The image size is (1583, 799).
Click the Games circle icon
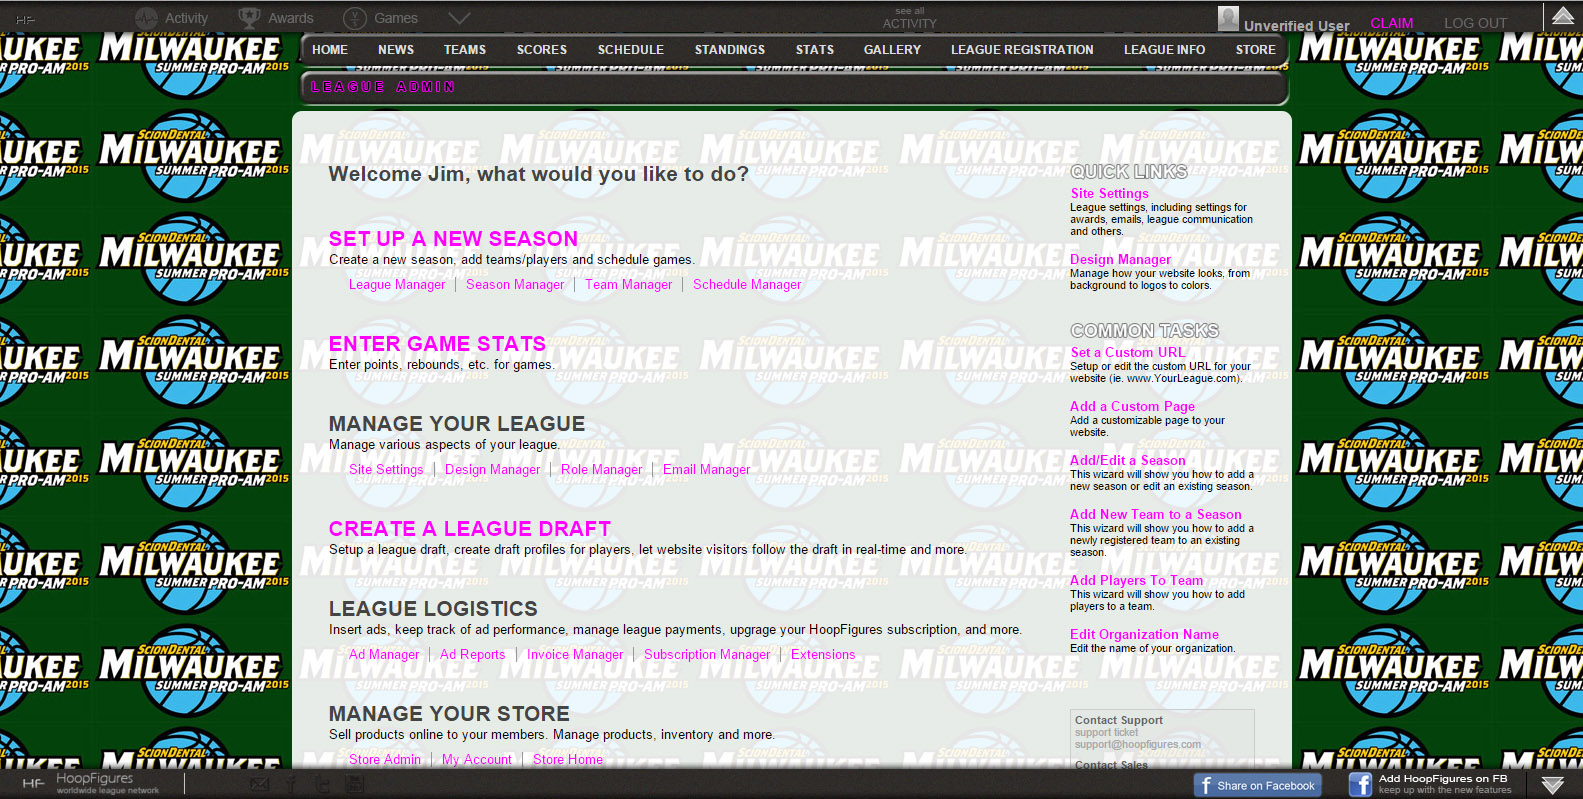tap(355, 18)
